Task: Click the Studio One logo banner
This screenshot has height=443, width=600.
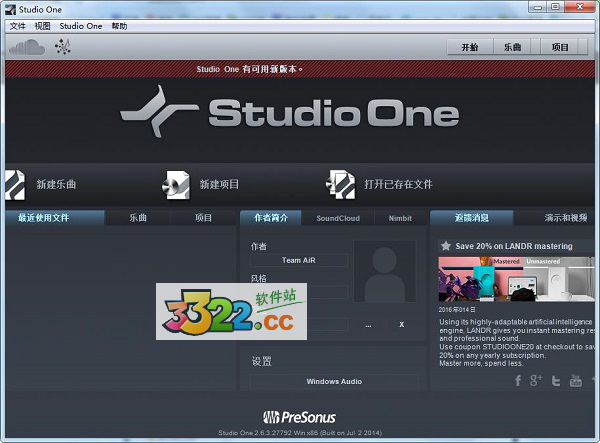Action: 290,112
